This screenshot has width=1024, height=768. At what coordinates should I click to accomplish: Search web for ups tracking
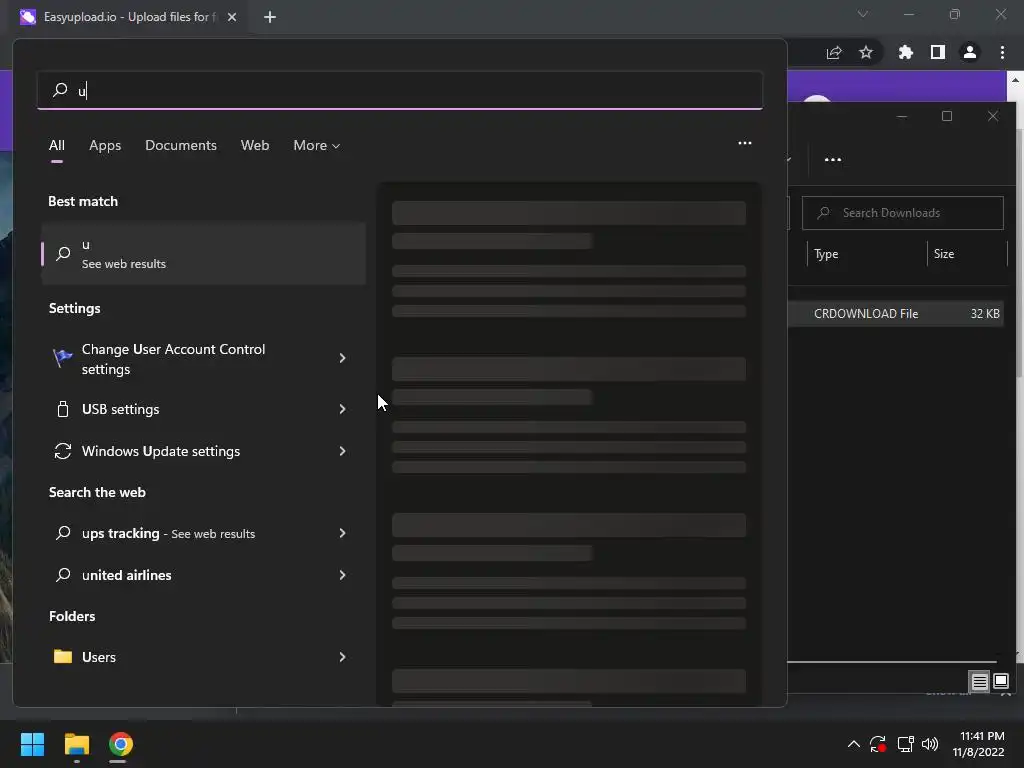click(204, 533)
